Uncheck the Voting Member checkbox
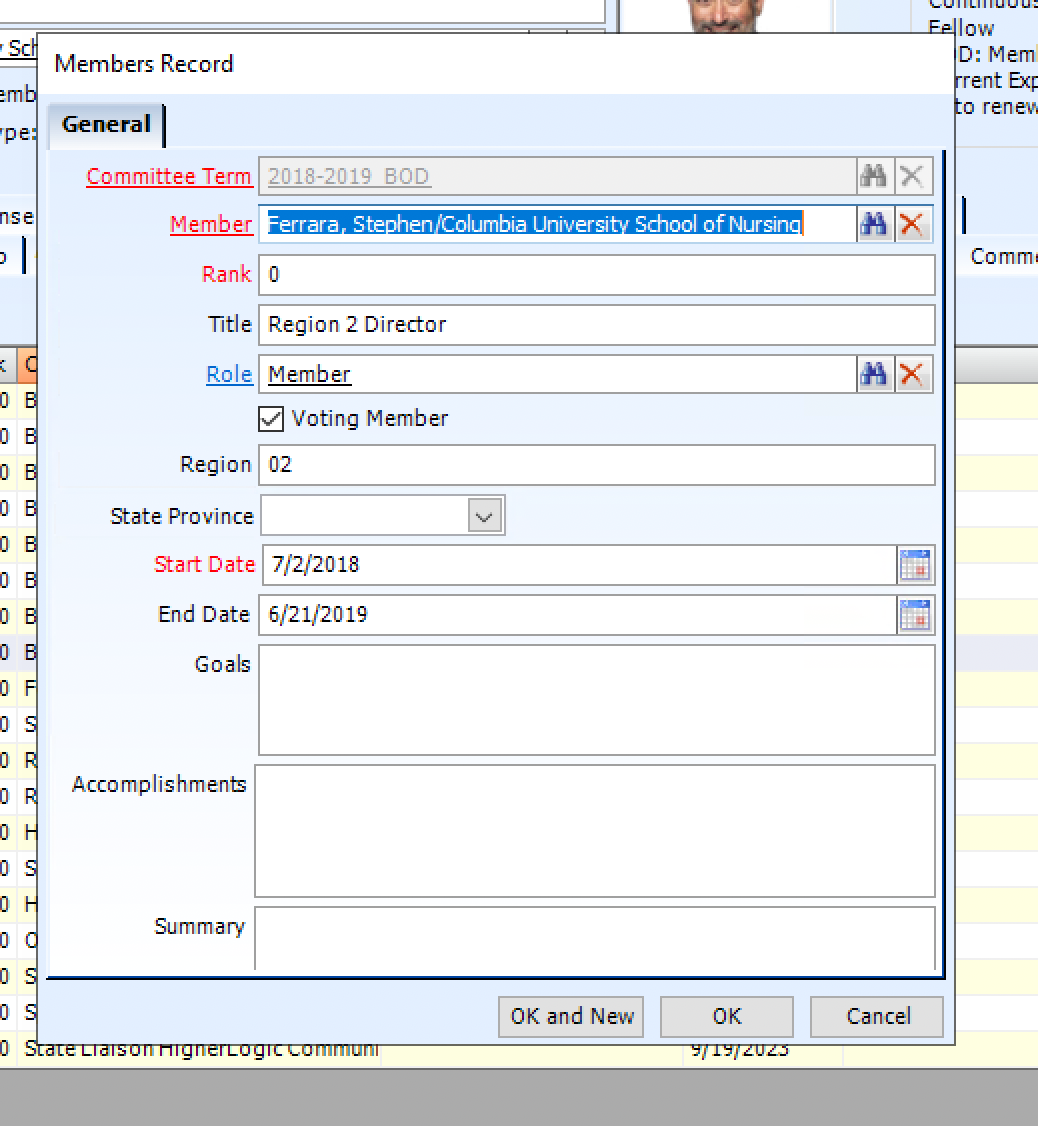 [270, 418]
